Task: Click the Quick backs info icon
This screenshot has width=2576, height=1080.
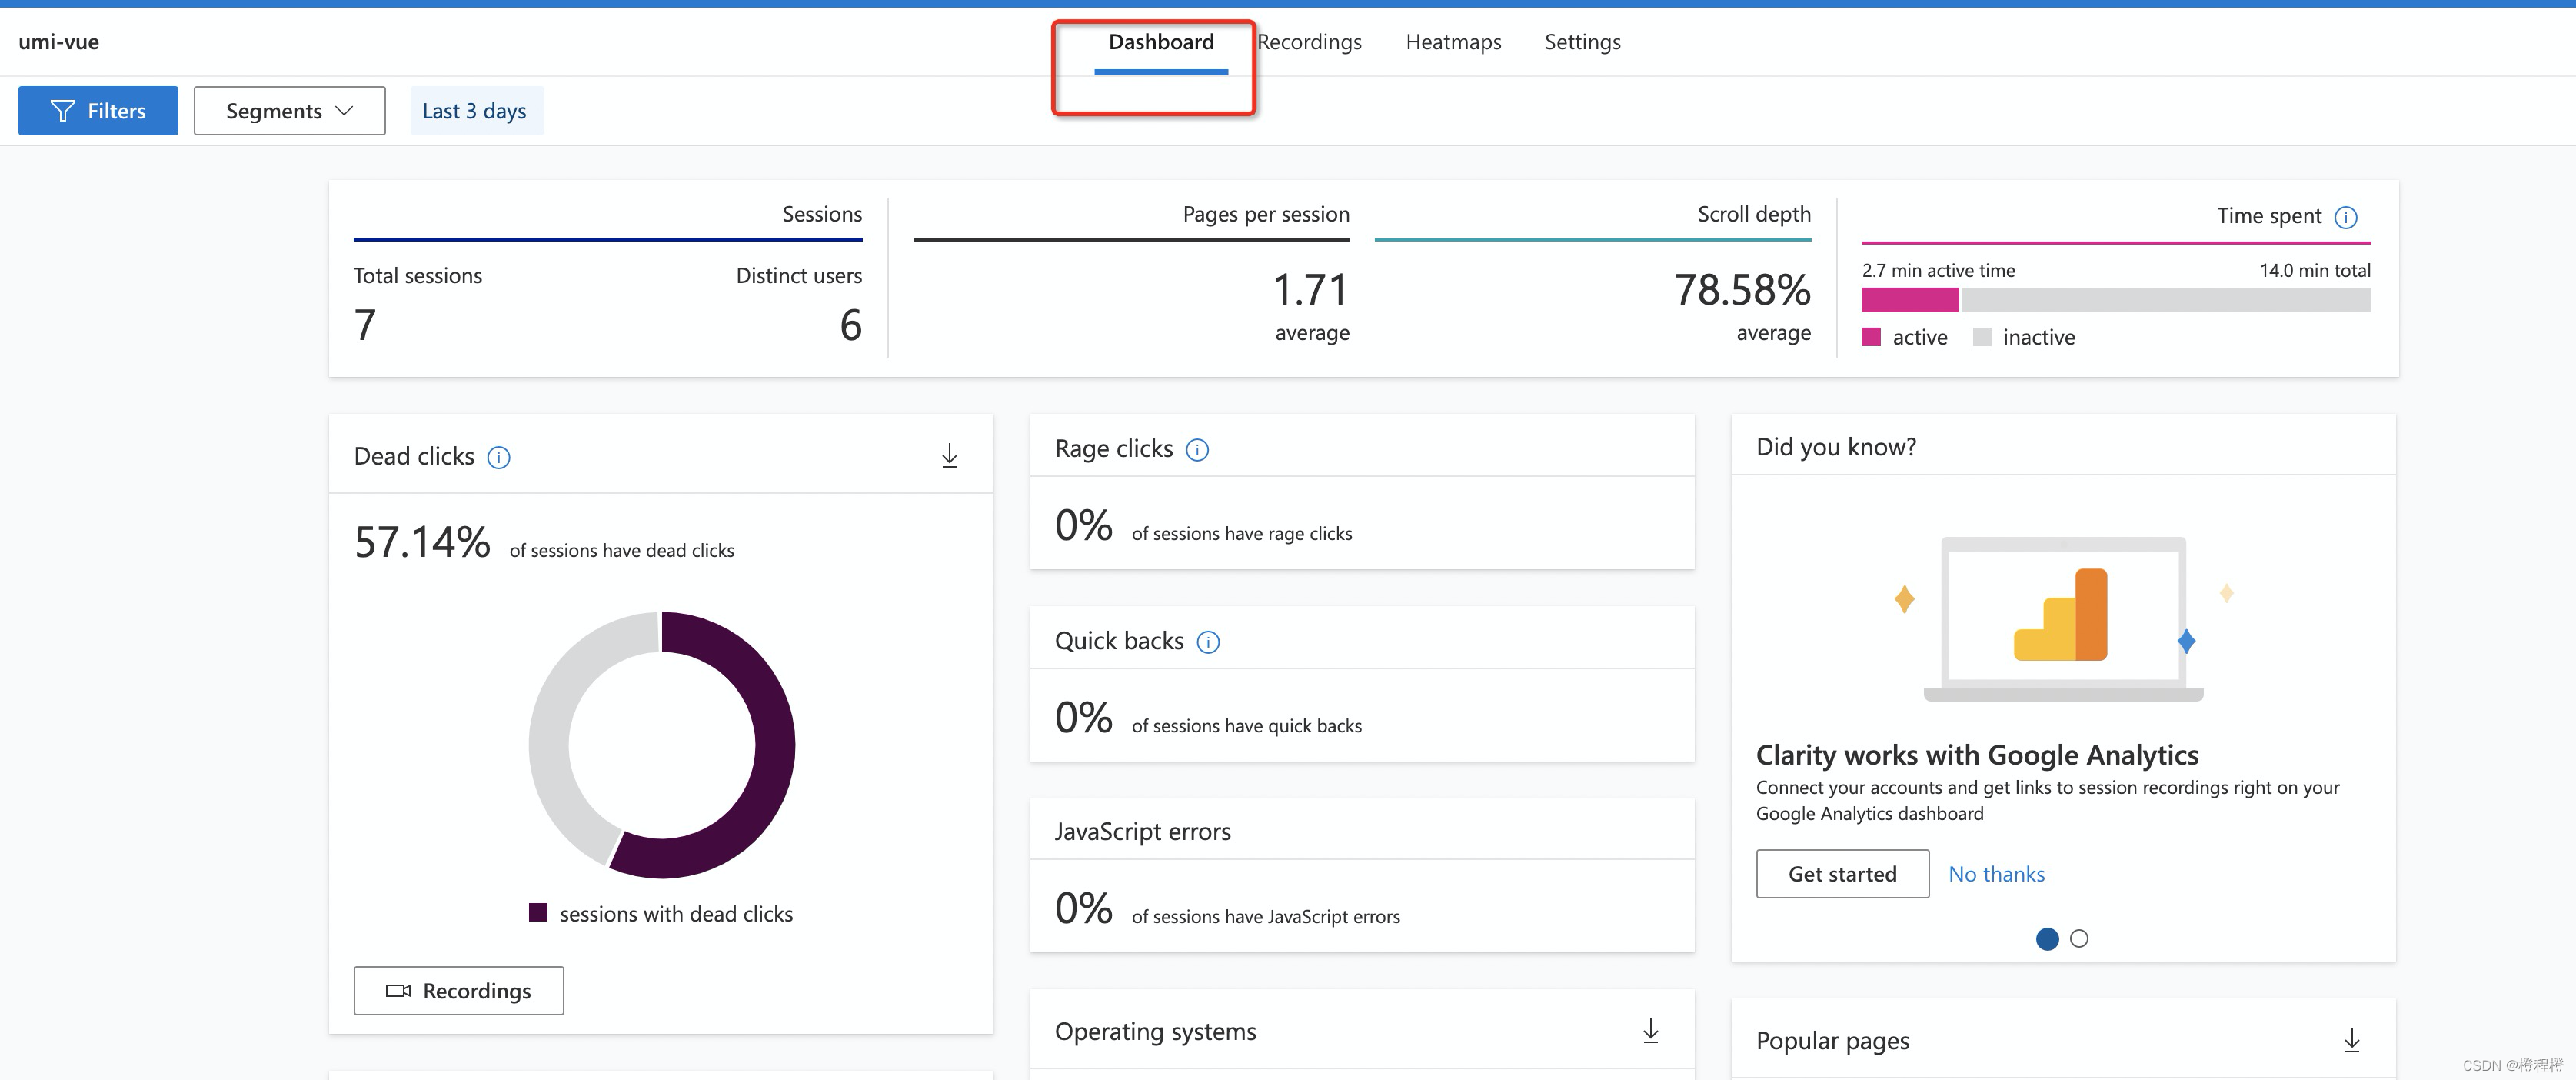Action: [x=1208, y=642]
